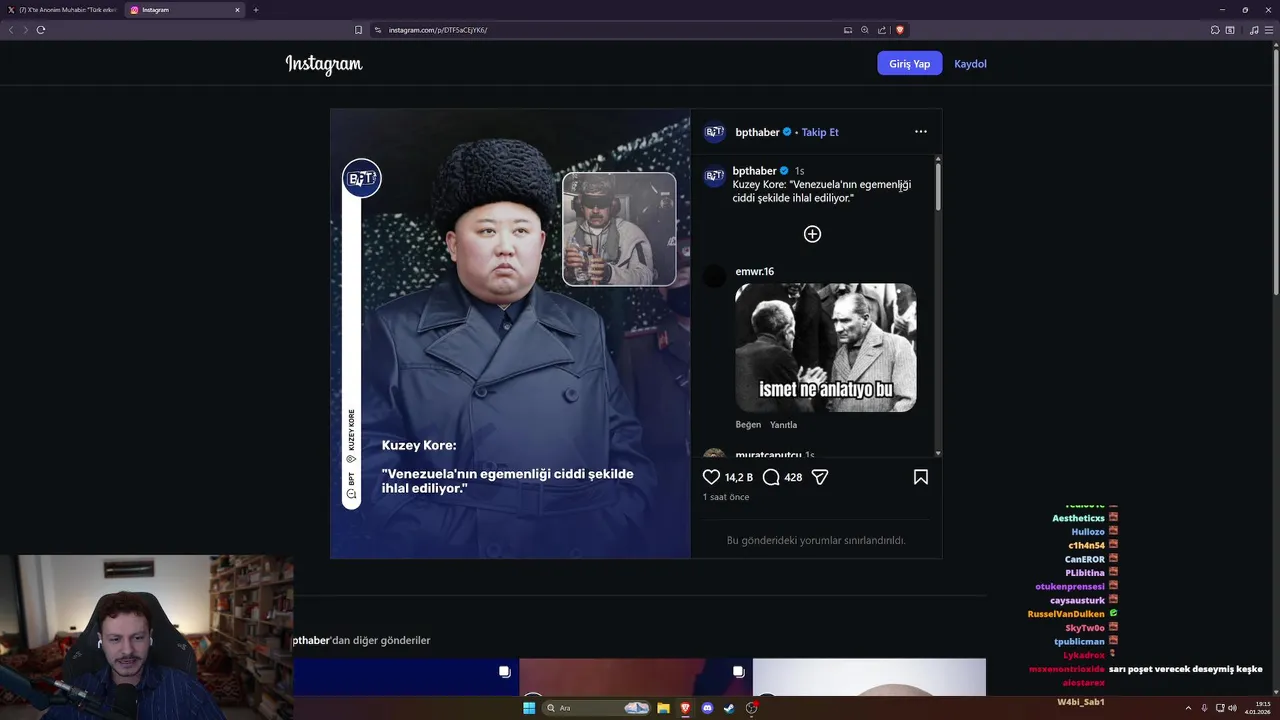Open Steam from the taskbar
This screenshot has height=720, width=1280.
point(729,708)
